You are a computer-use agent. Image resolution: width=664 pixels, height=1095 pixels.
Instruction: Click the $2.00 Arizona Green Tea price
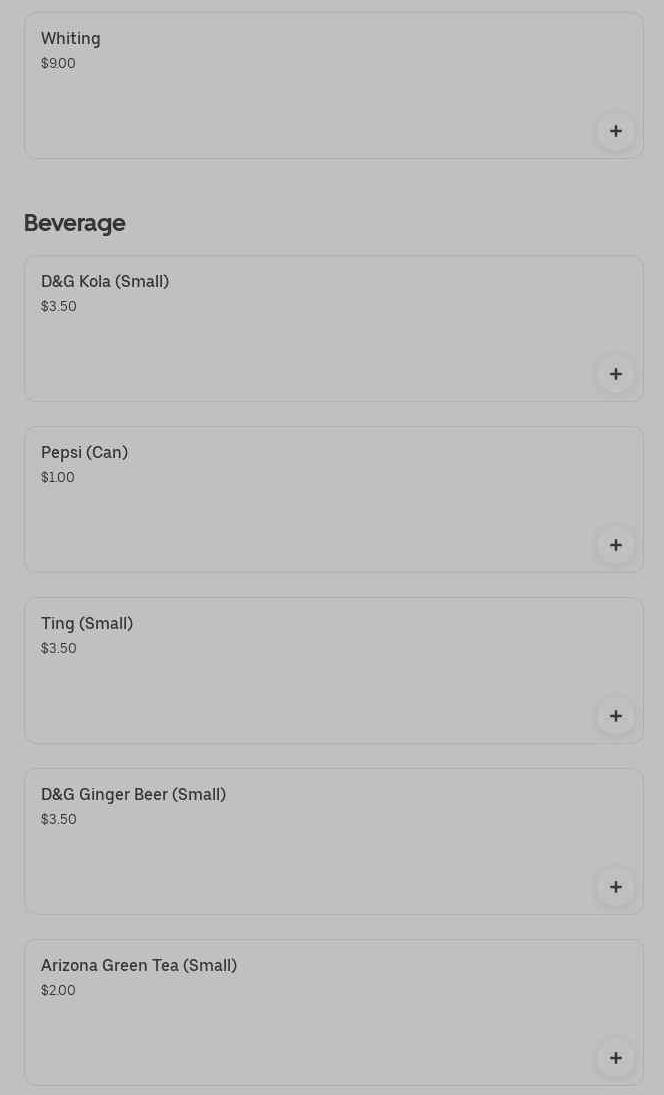(x=58, y=991)
